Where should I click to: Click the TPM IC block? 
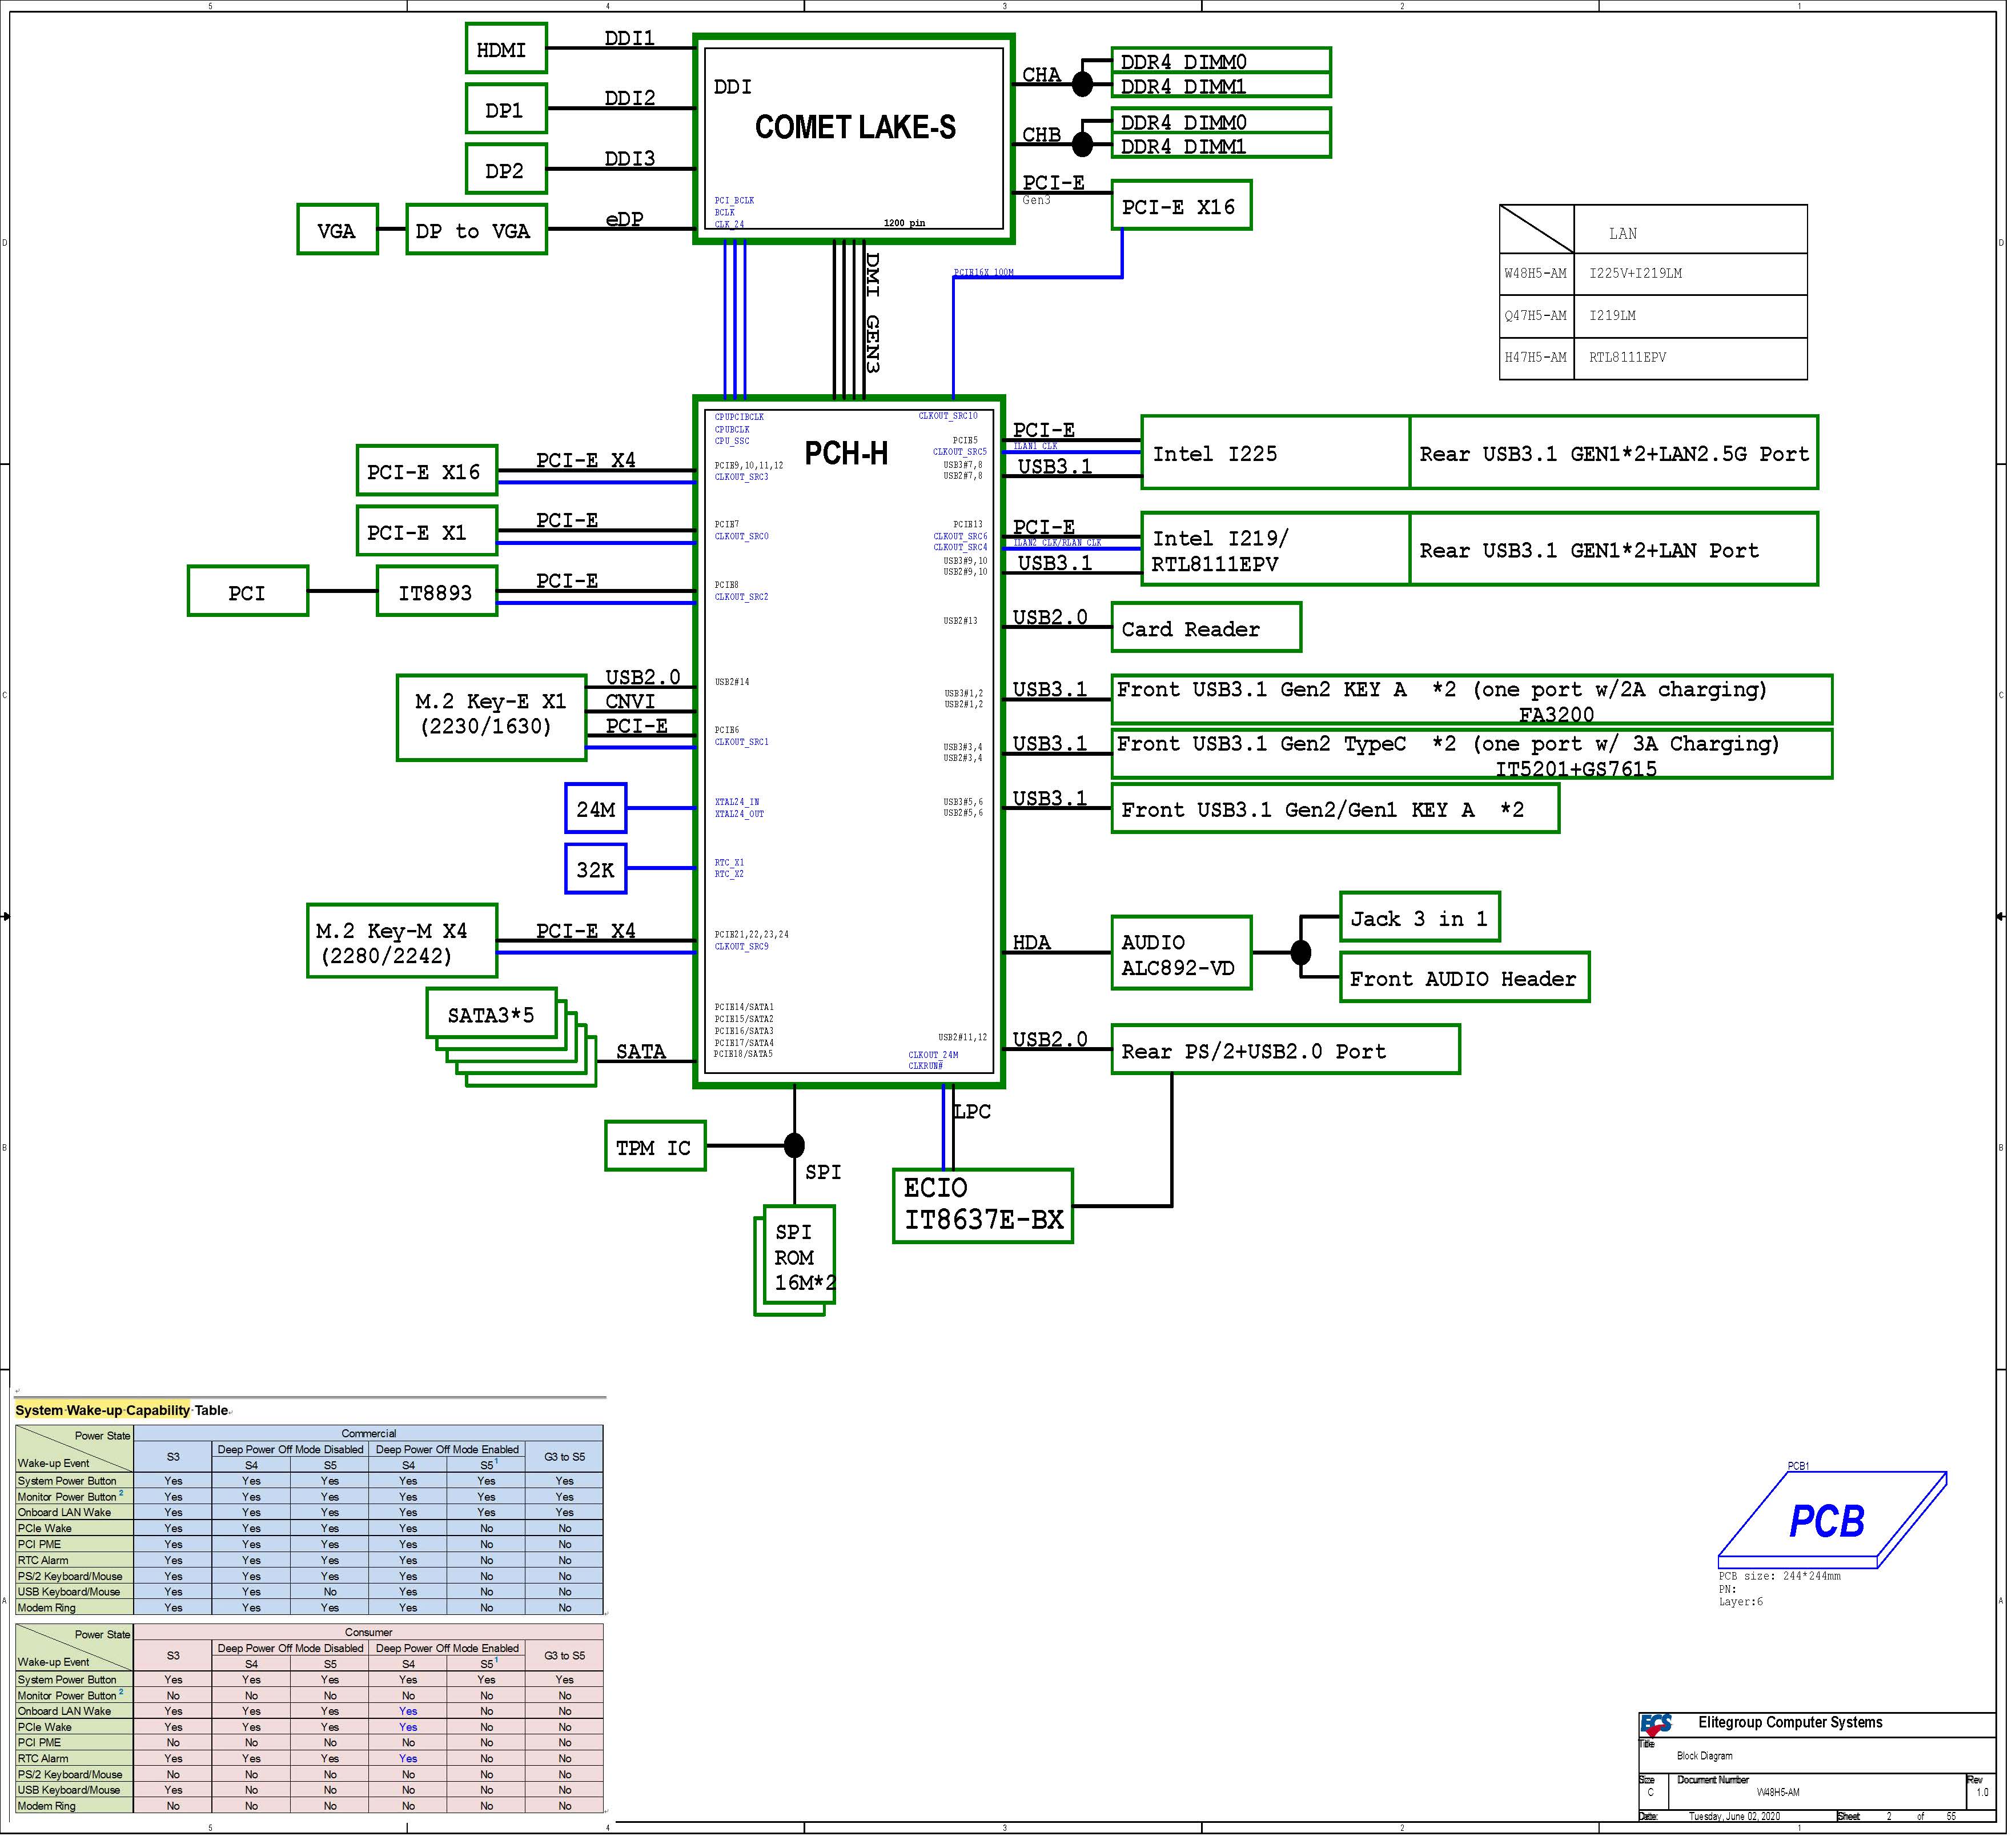click(x=655, y=1147)
